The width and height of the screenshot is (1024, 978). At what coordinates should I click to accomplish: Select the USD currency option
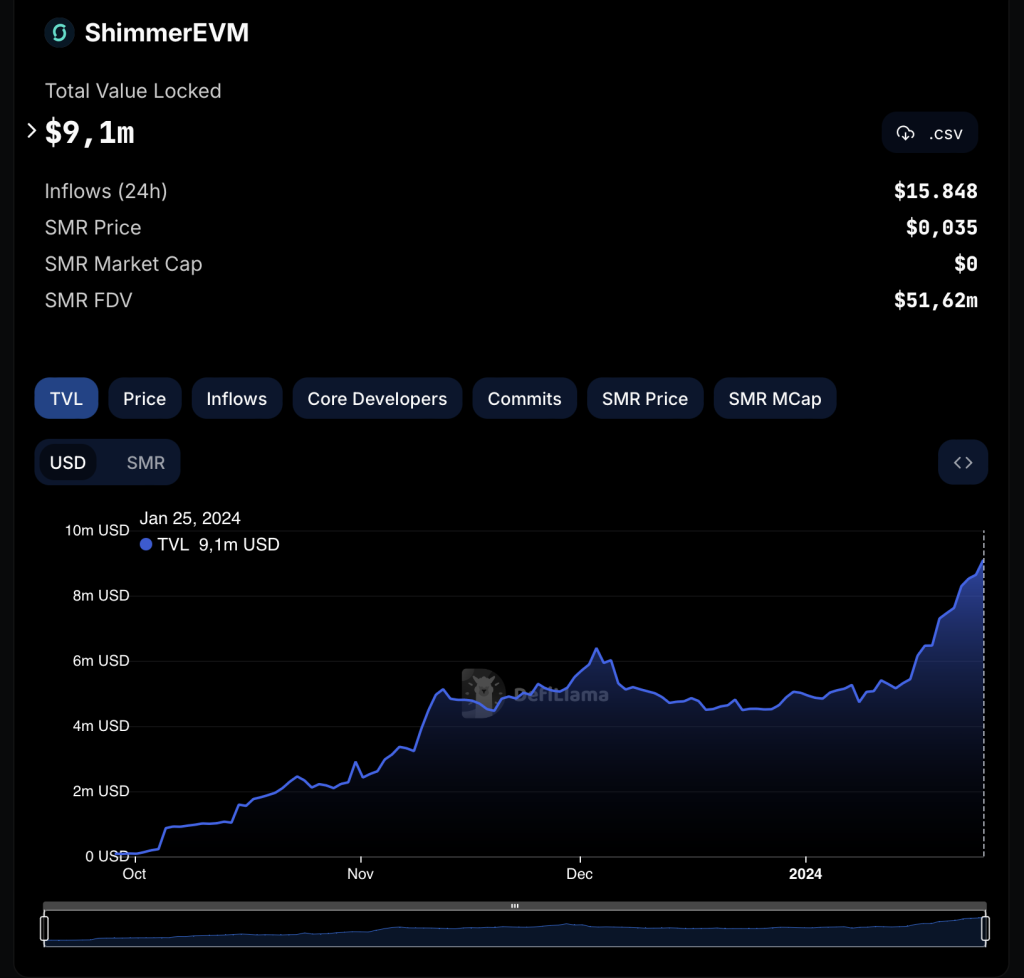pyautogui.click(x=68, y=462)
